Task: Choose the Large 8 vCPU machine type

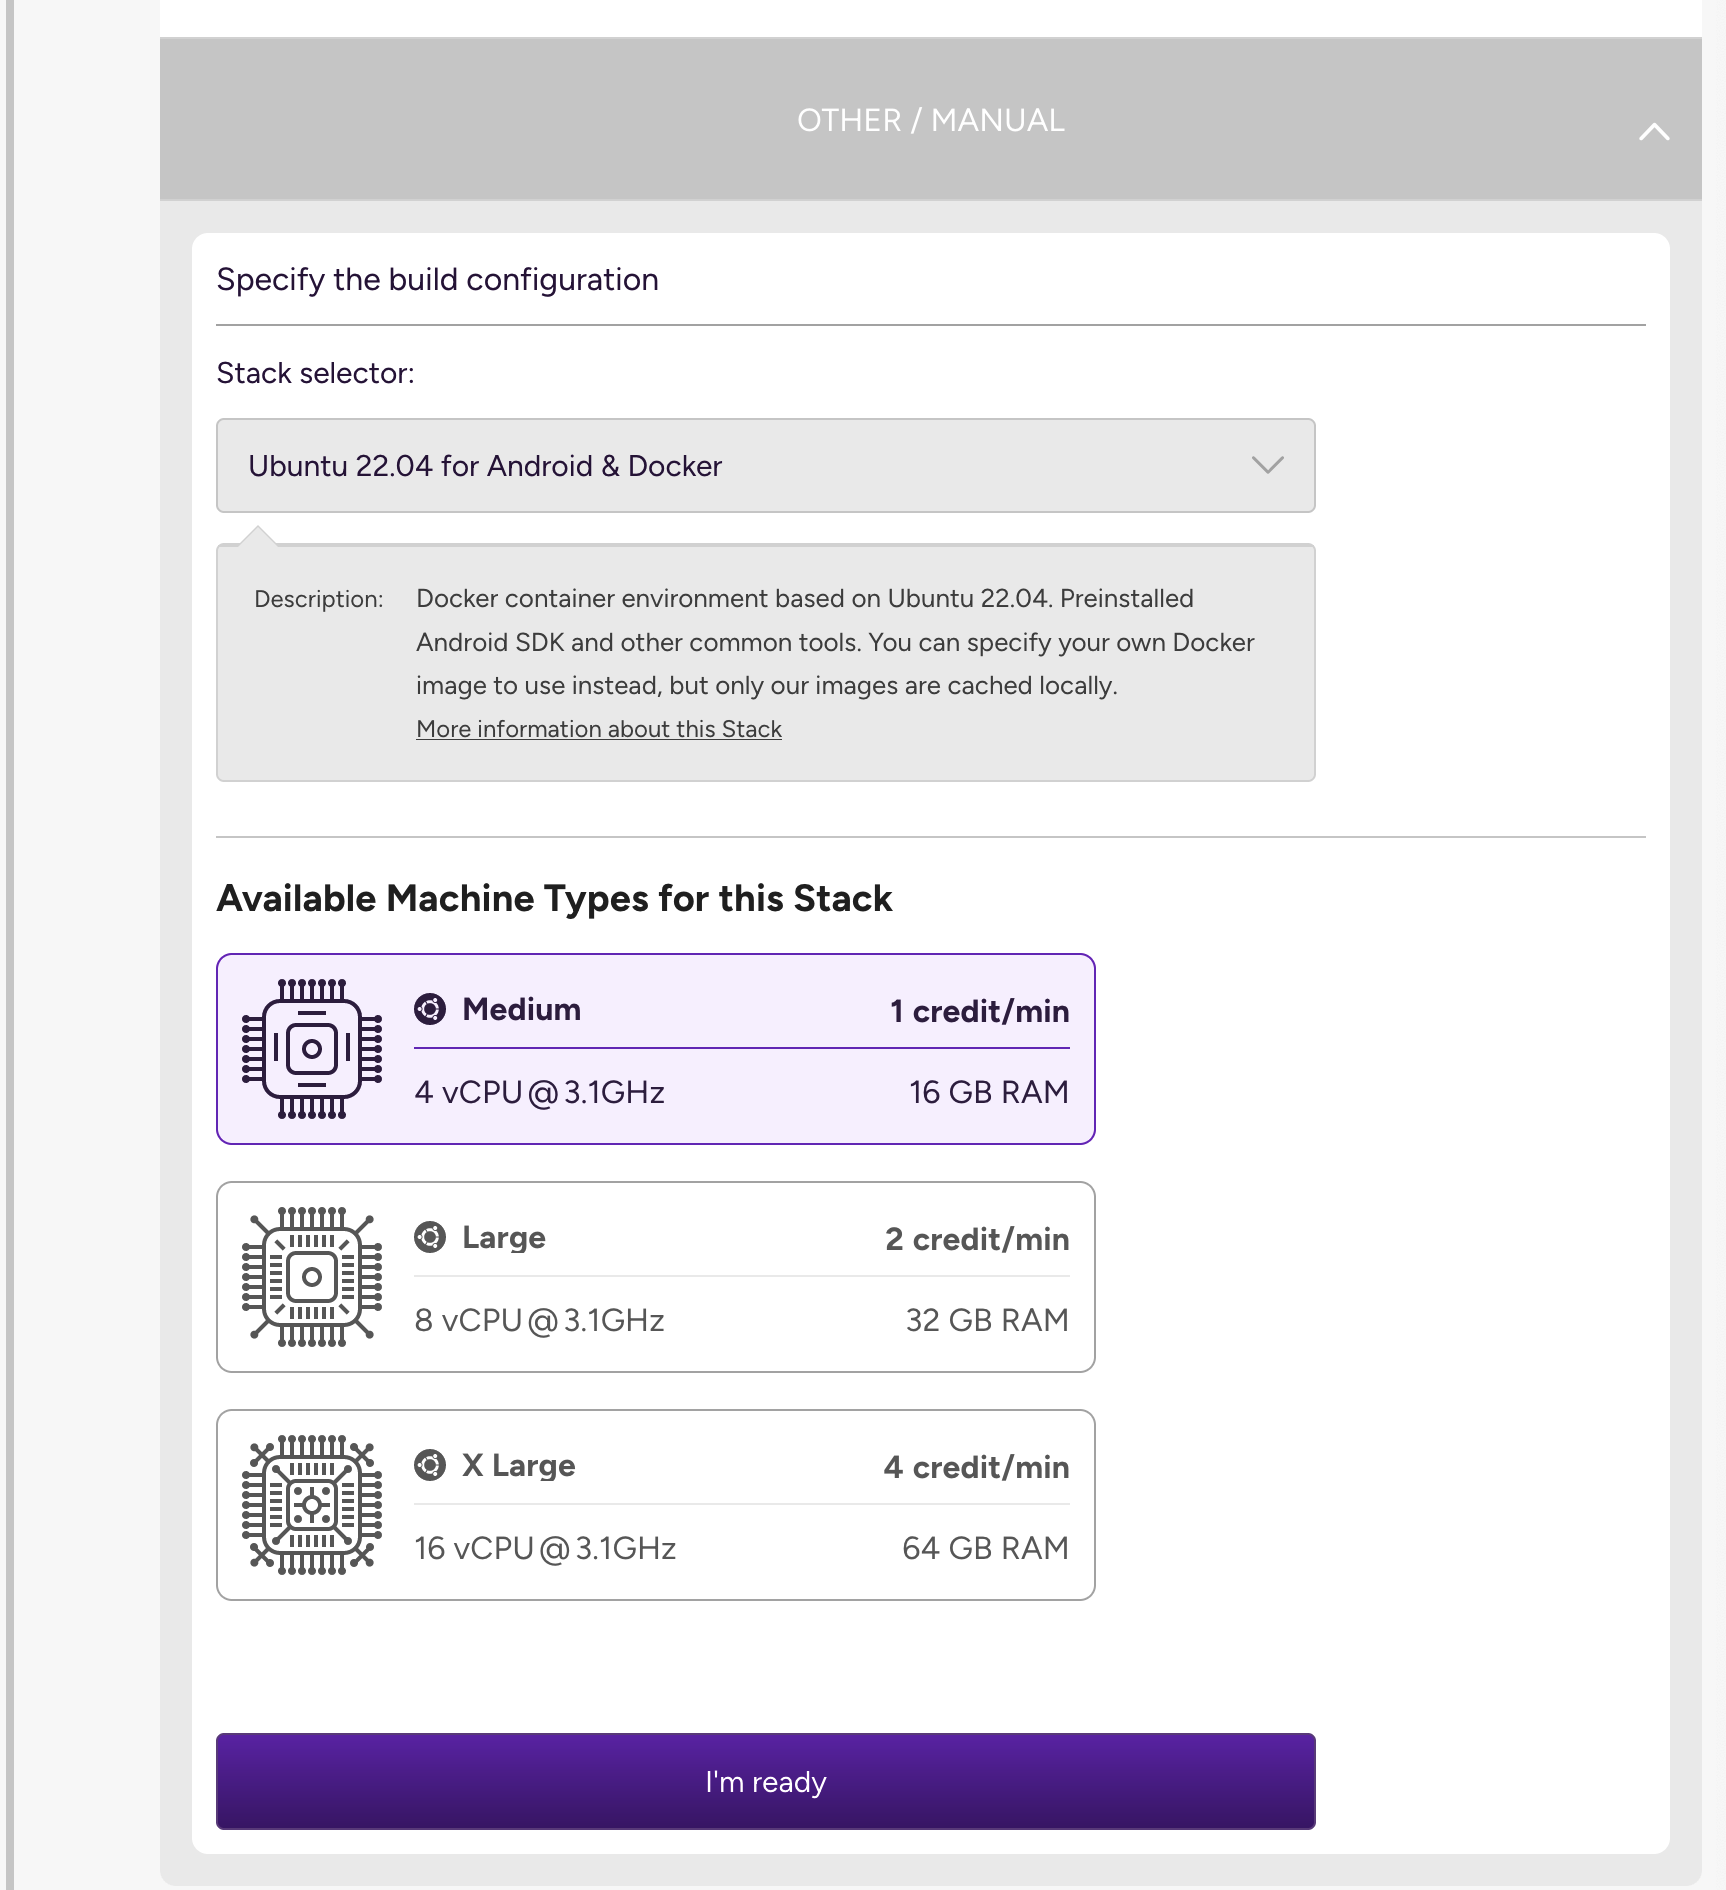Action: (656, 1277)
